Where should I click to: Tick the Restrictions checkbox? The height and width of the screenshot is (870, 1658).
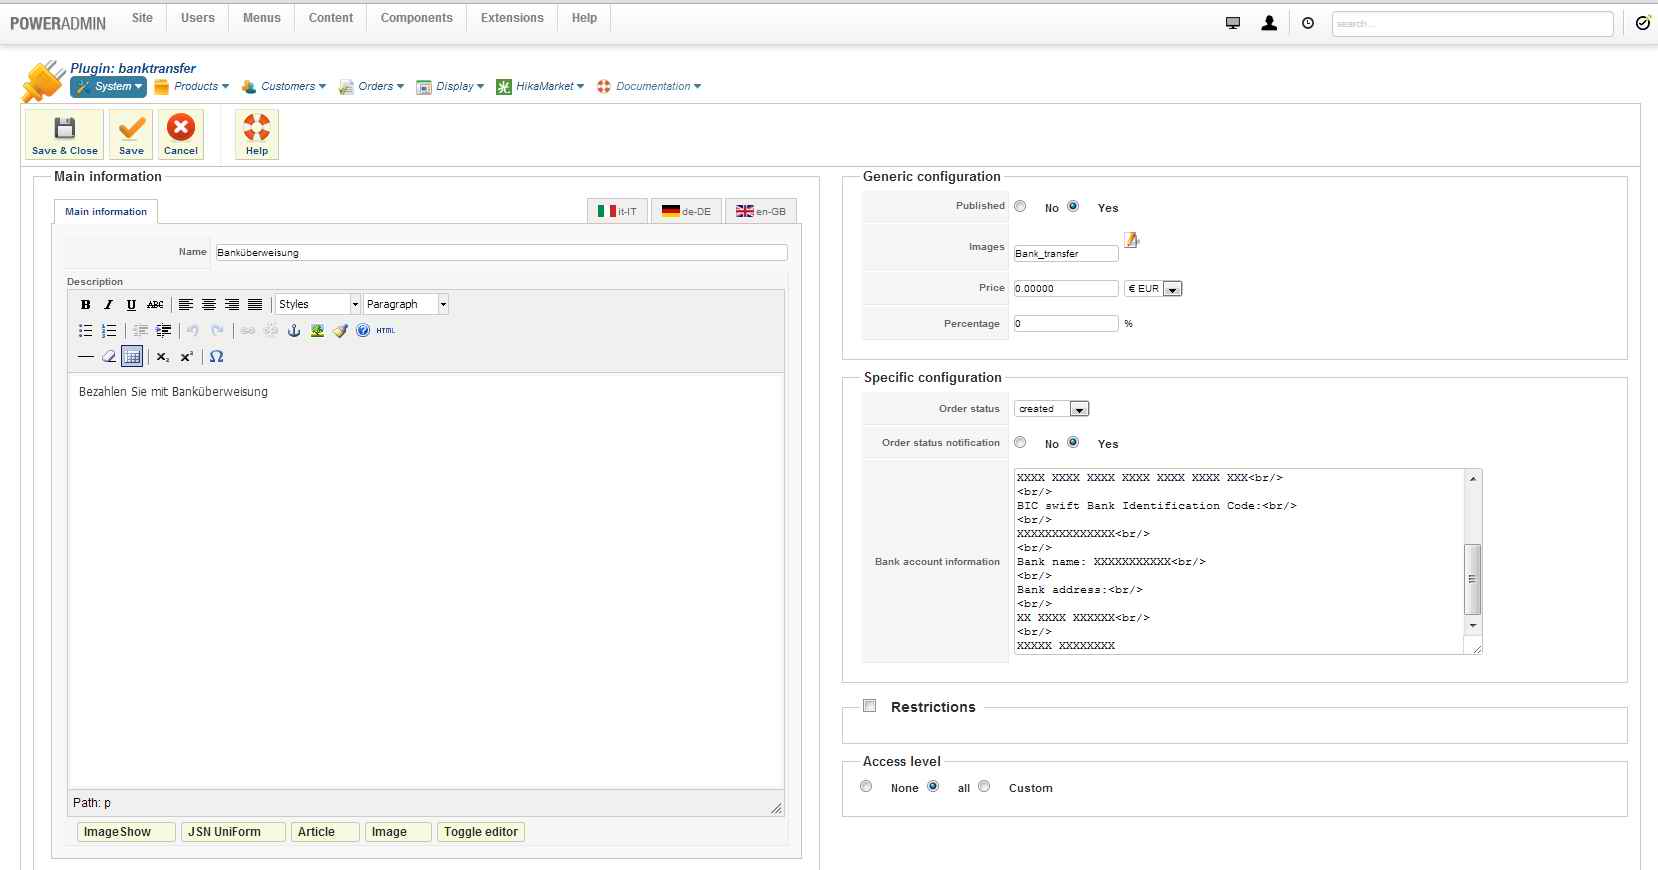pyautogui.click(x=870, y=706)
